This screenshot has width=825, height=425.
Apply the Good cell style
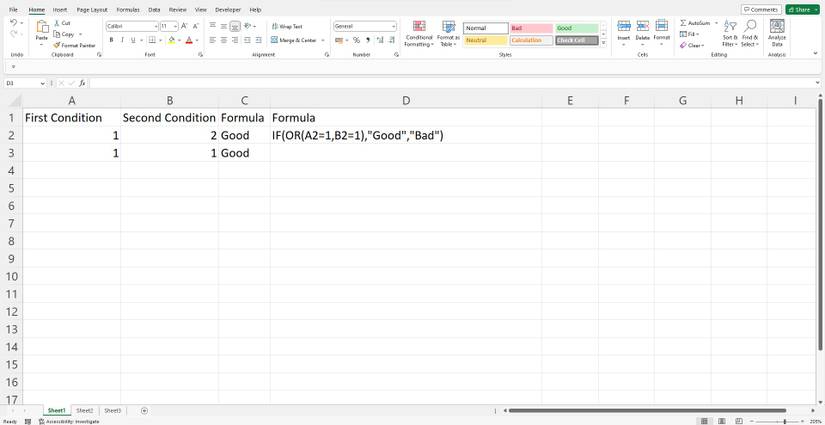pos(577,28)
